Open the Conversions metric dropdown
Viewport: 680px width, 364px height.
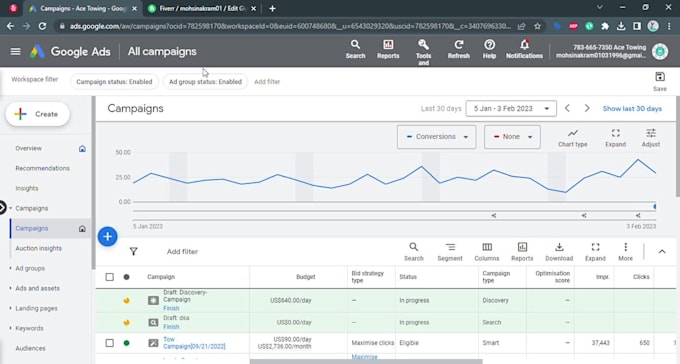point(436,137)
